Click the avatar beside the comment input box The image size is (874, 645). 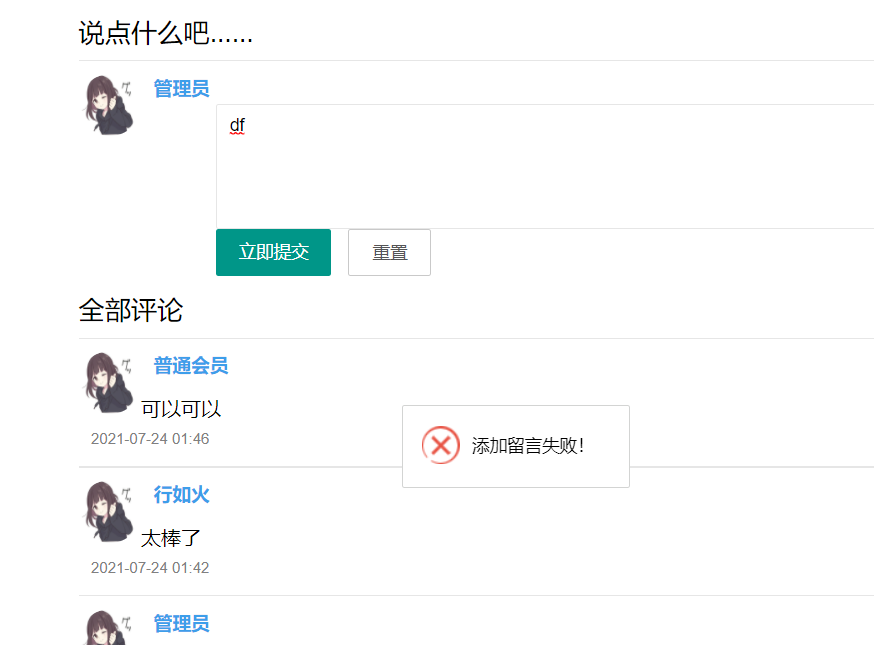(109, 105)
